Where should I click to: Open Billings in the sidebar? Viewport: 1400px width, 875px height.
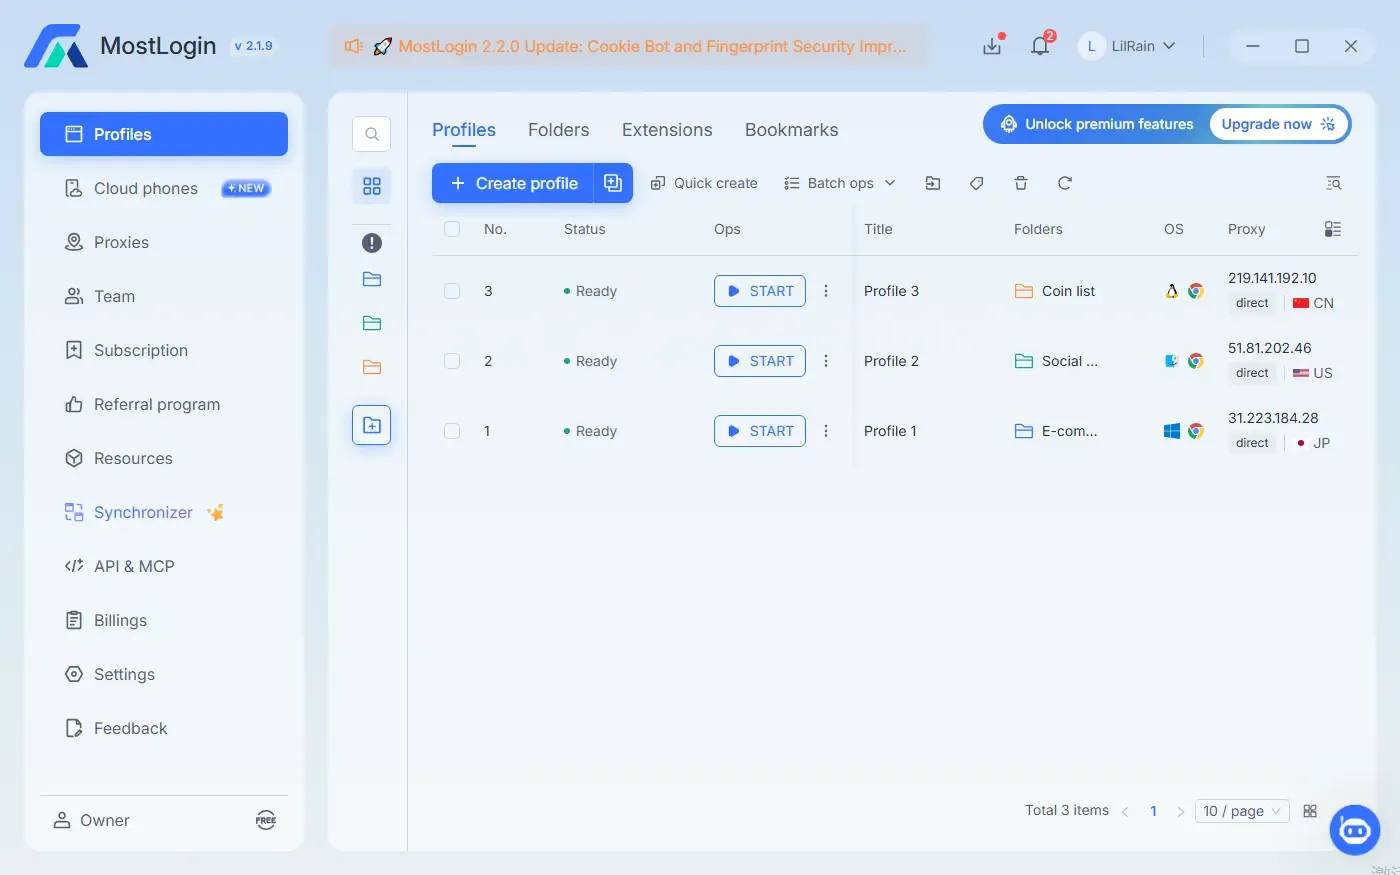[x=164, y=620]
